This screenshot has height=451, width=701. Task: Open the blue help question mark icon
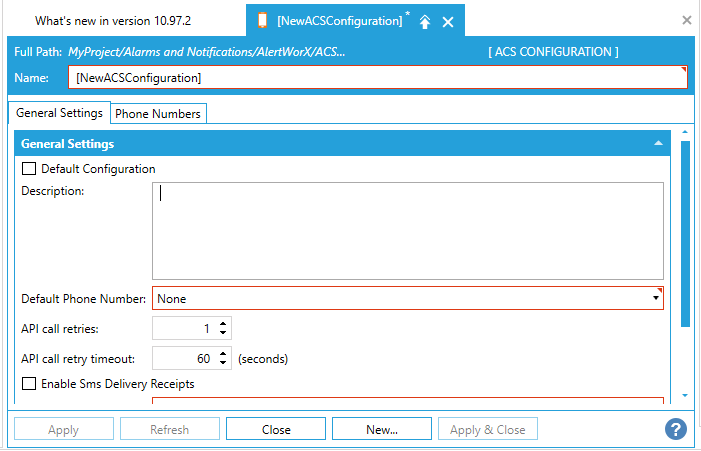675,429
